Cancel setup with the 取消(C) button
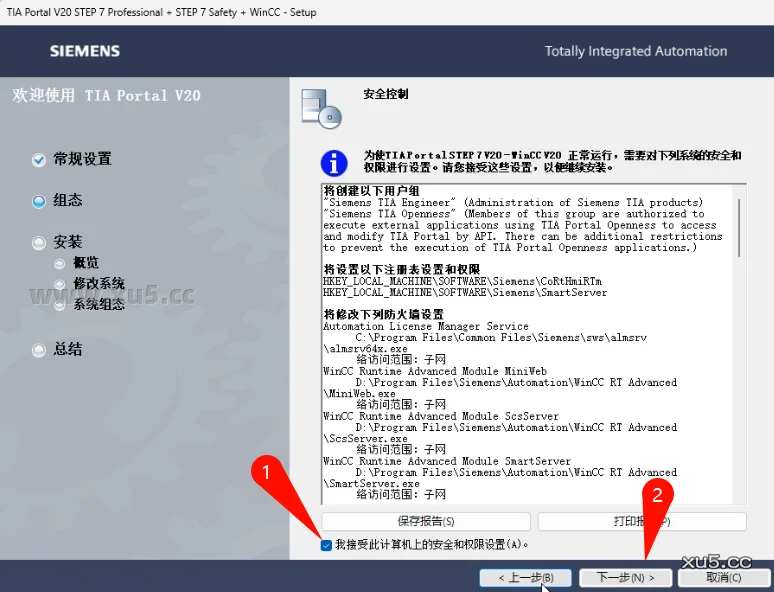This screenshot has width=774, height=592. coord(723,577)
